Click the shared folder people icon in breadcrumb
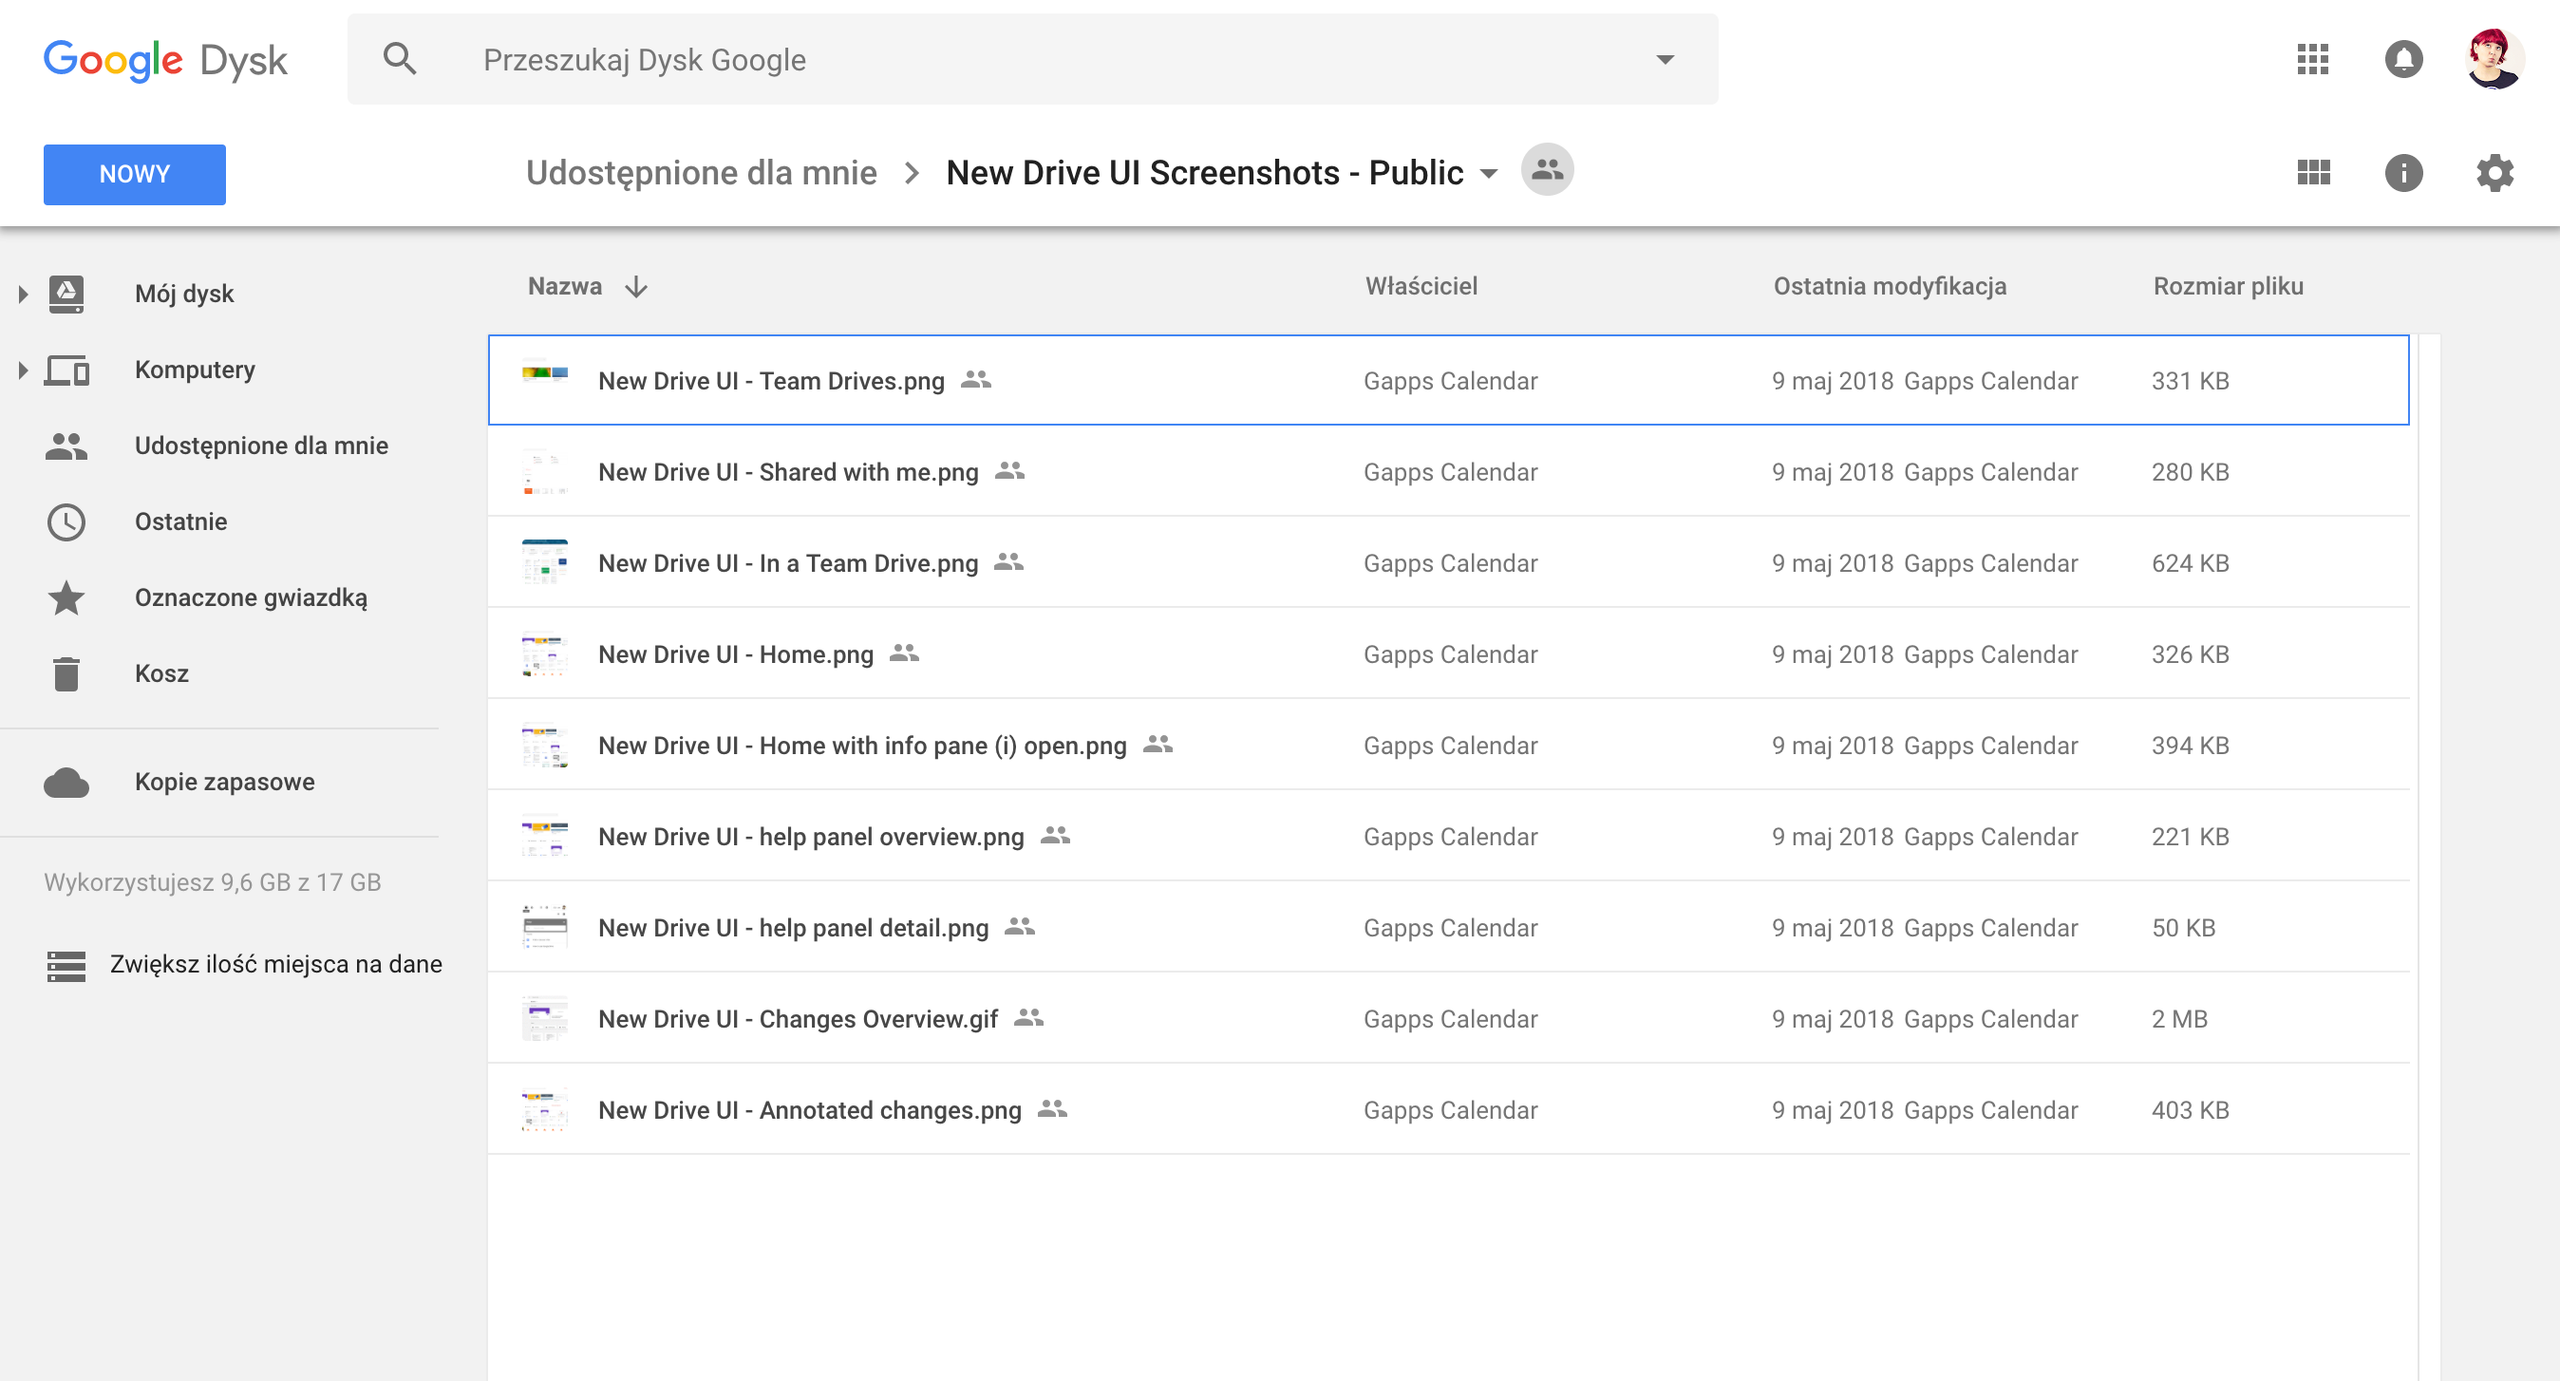2560x1381 pixels. (1547, 170)
